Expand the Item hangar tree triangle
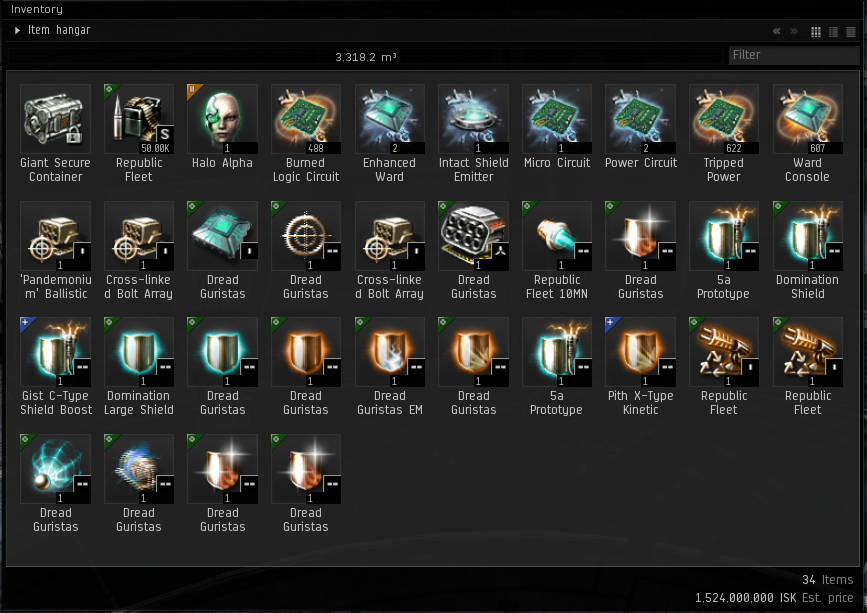 click(x=17, y=30)
